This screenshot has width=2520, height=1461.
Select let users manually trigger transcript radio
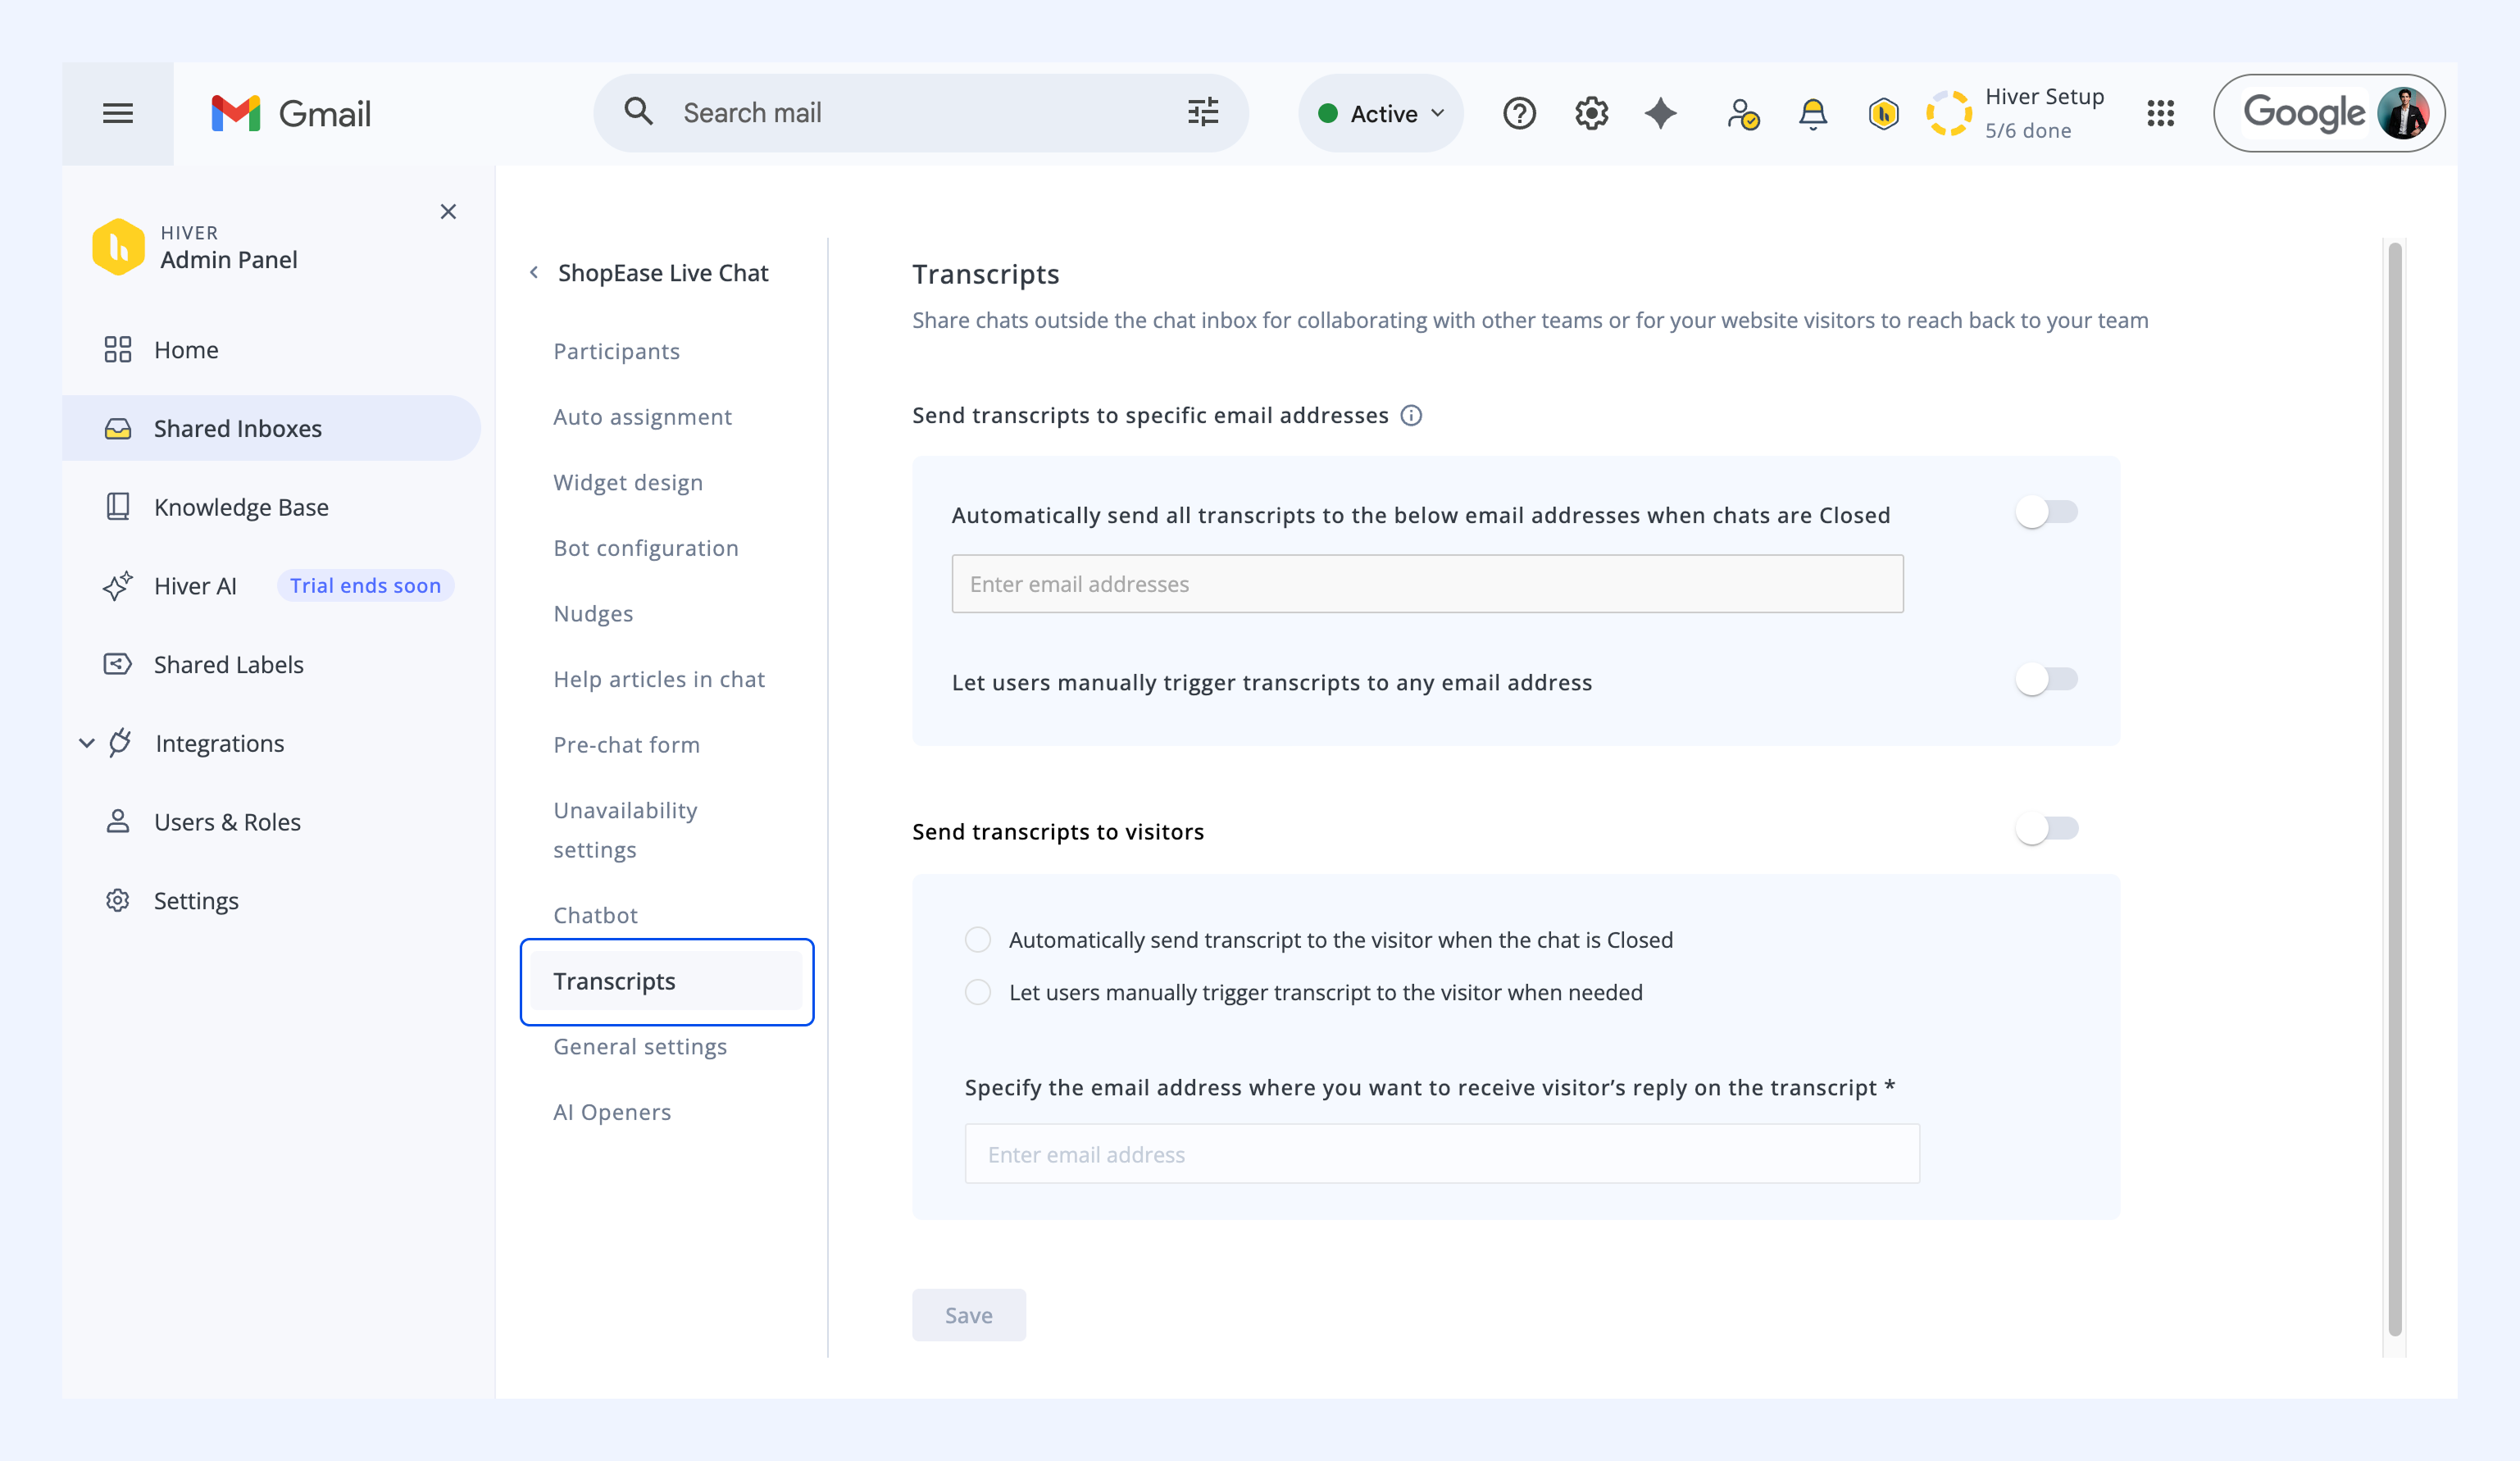point(978,992)
